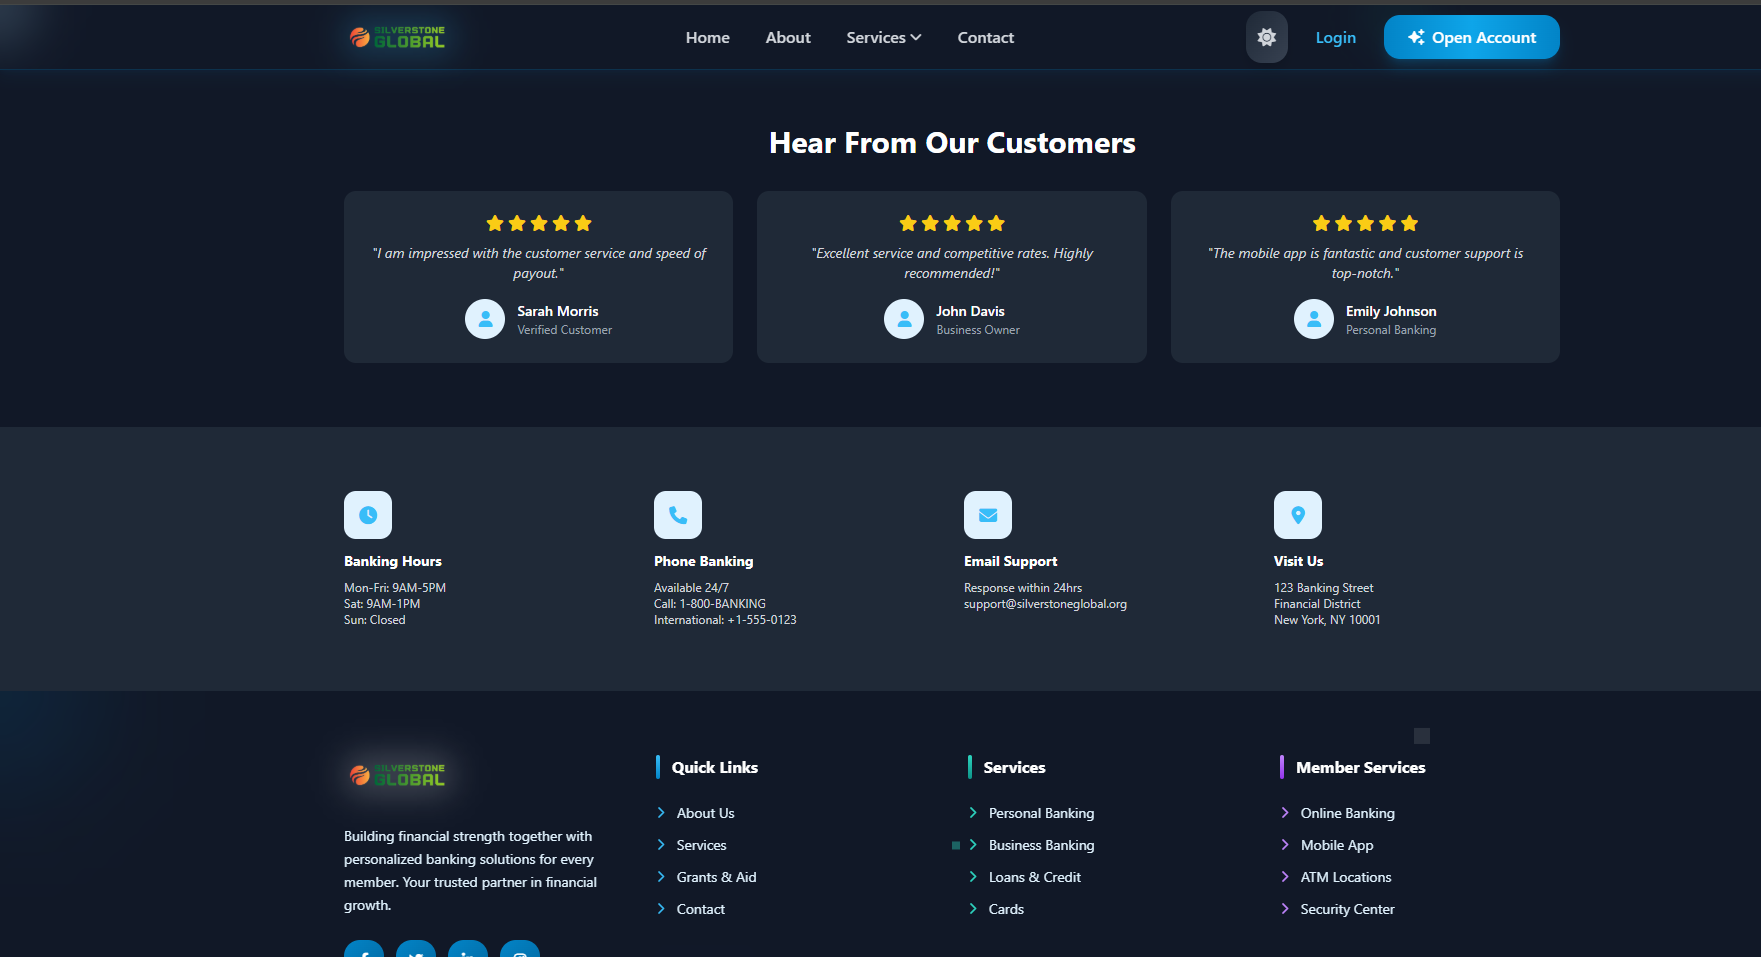This screenshot has height=957, width=1761.
Task: Click the Silverstone Global logo in header
Action: point(397,37)
